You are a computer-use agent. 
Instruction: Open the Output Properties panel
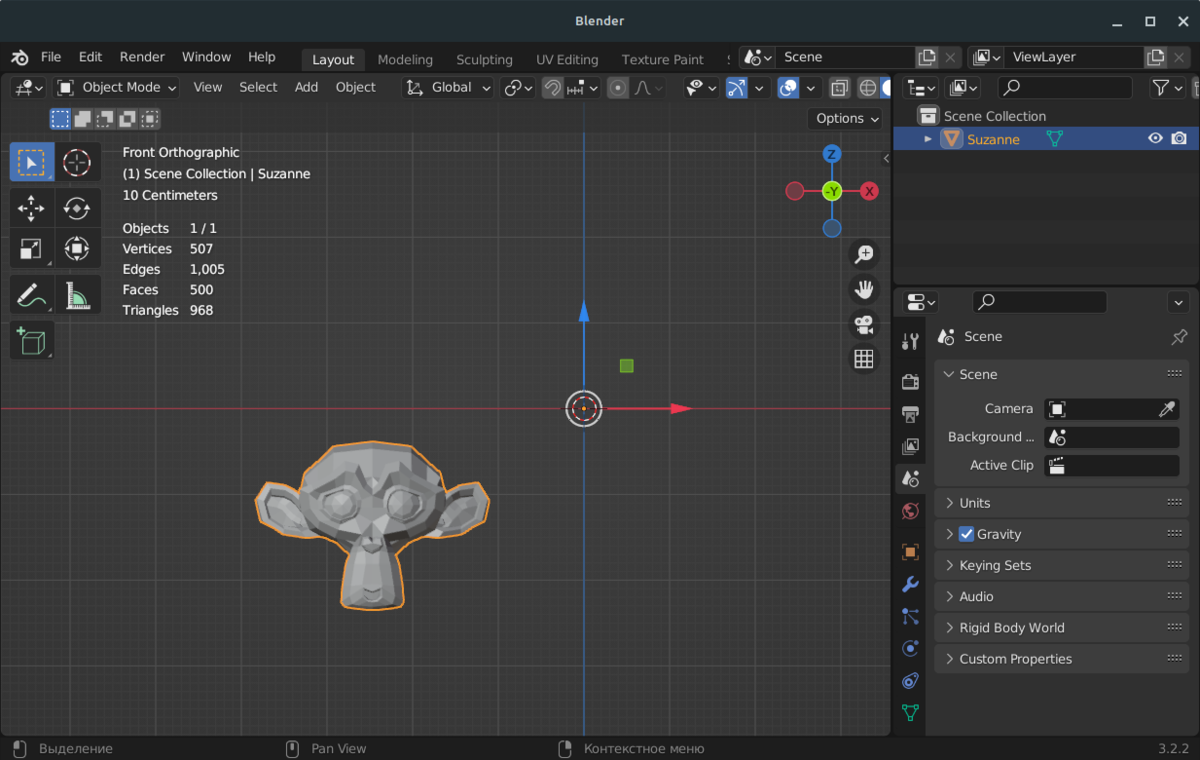(910, 413)
